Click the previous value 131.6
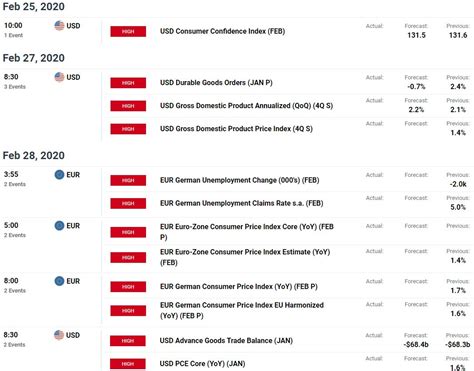Screen dimensions: 474x371 pyautogui.click(x=458, y=35)
